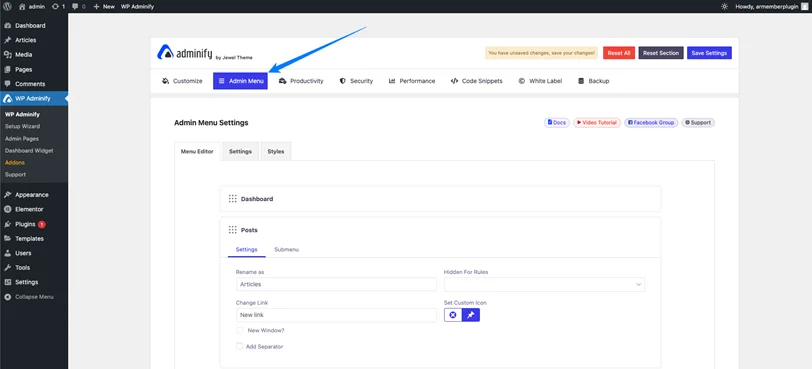Open Setup Wizard submenu link

pos(22,126)
